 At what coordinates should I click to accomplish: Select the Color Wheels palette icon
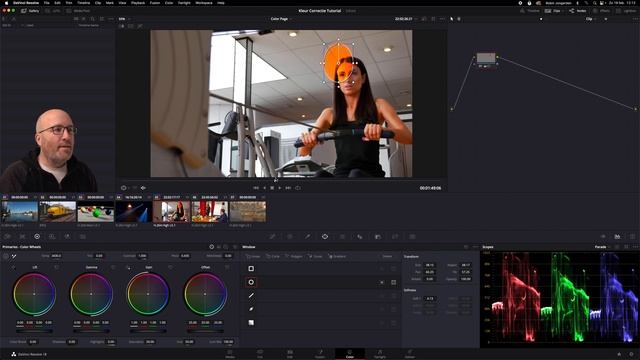click(x=37, y=236)
